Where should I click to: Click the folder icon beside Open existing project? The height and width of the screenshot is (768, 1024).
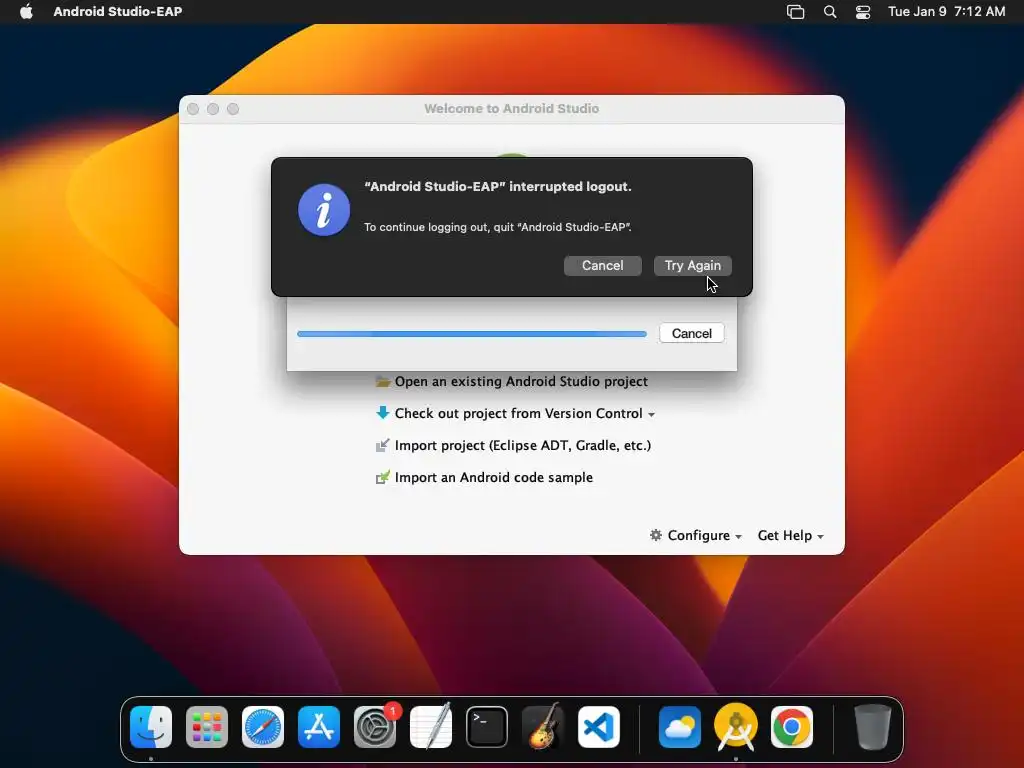coord(383,381)
